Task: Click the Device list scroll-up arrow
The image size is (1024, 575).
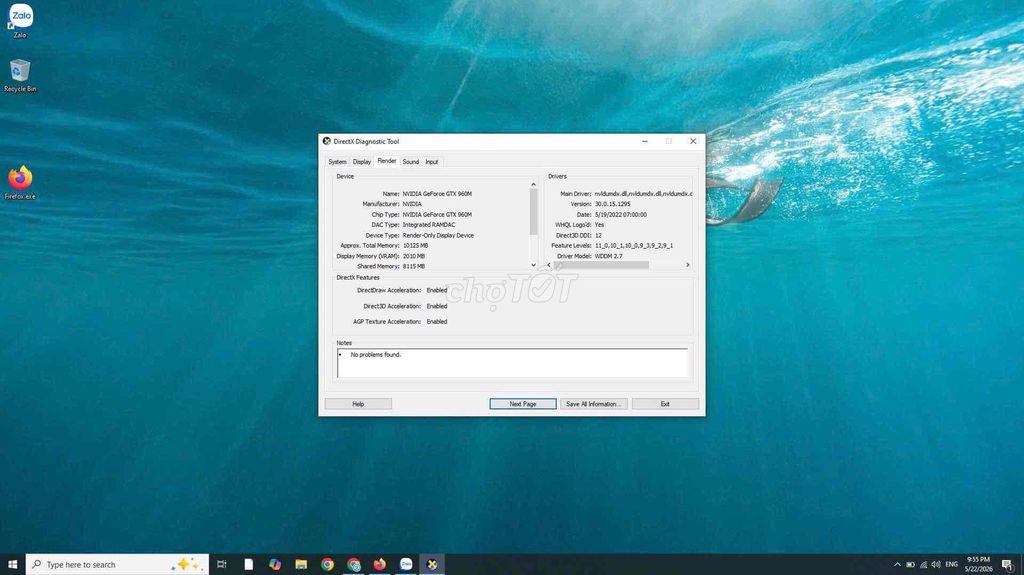Action: 534,184
